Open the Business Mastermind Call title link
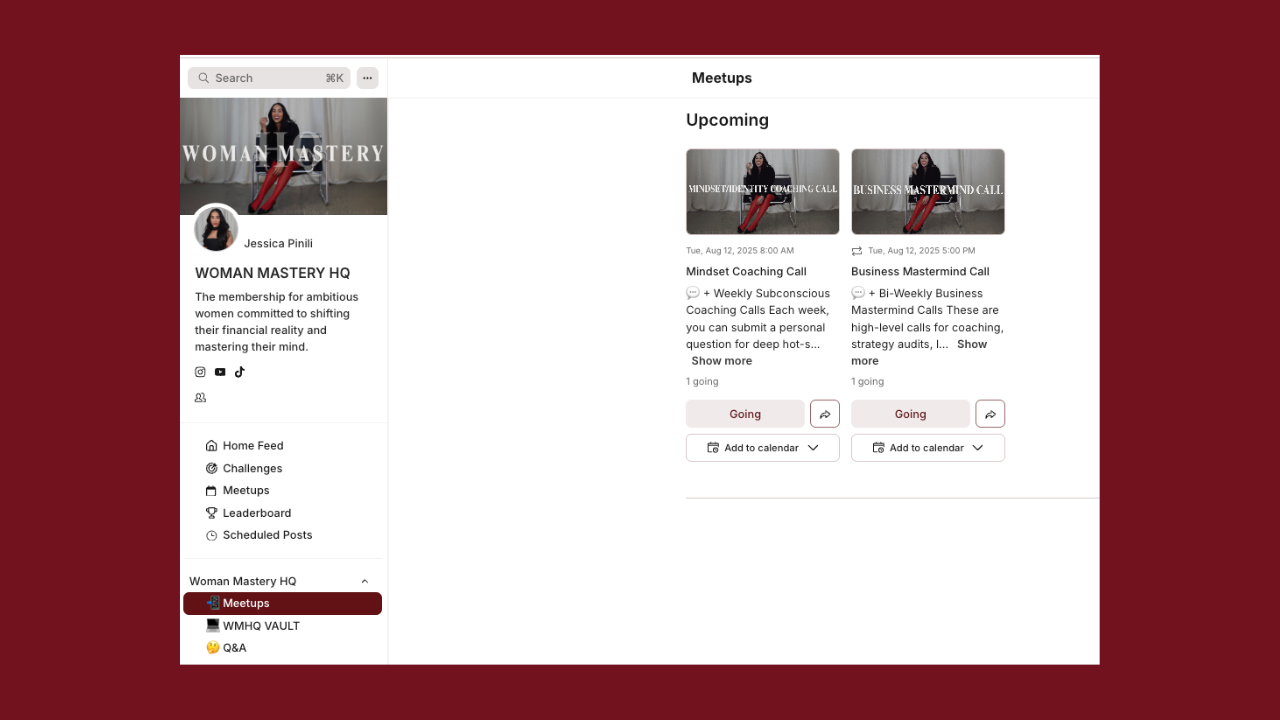 point(920,271)
